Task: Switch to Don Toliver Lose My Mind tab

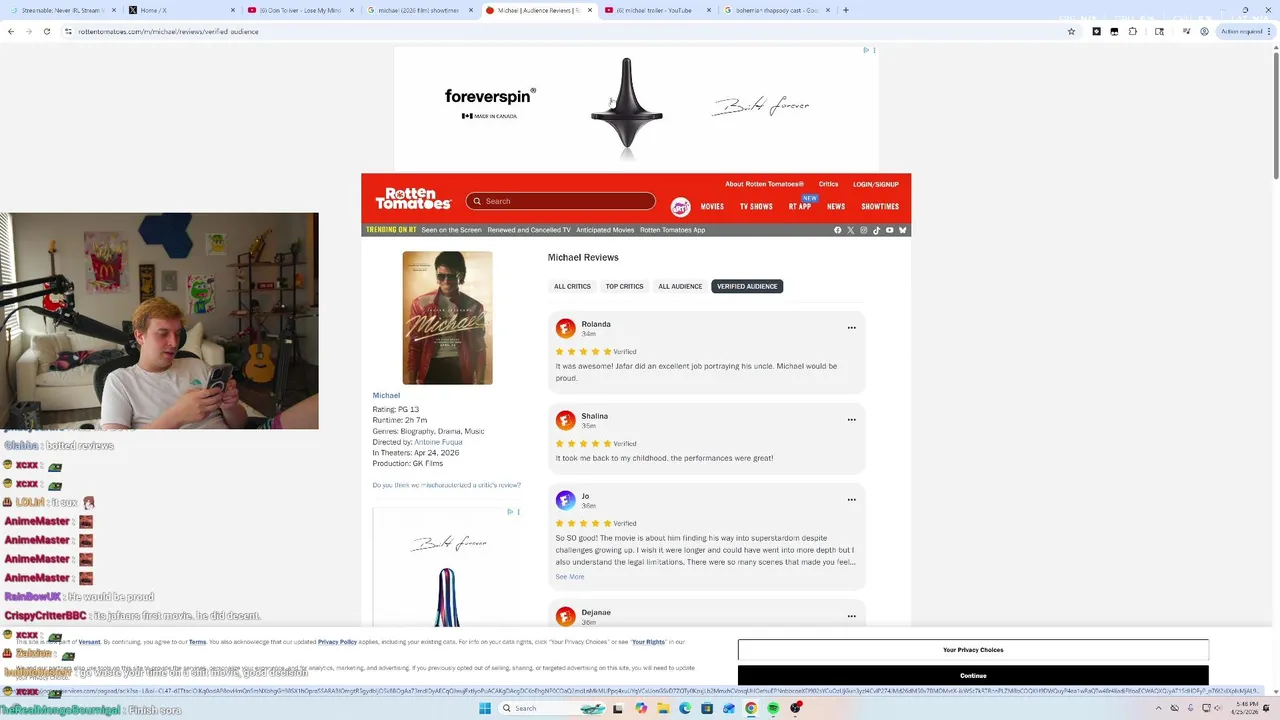Action: click(300, 10)
